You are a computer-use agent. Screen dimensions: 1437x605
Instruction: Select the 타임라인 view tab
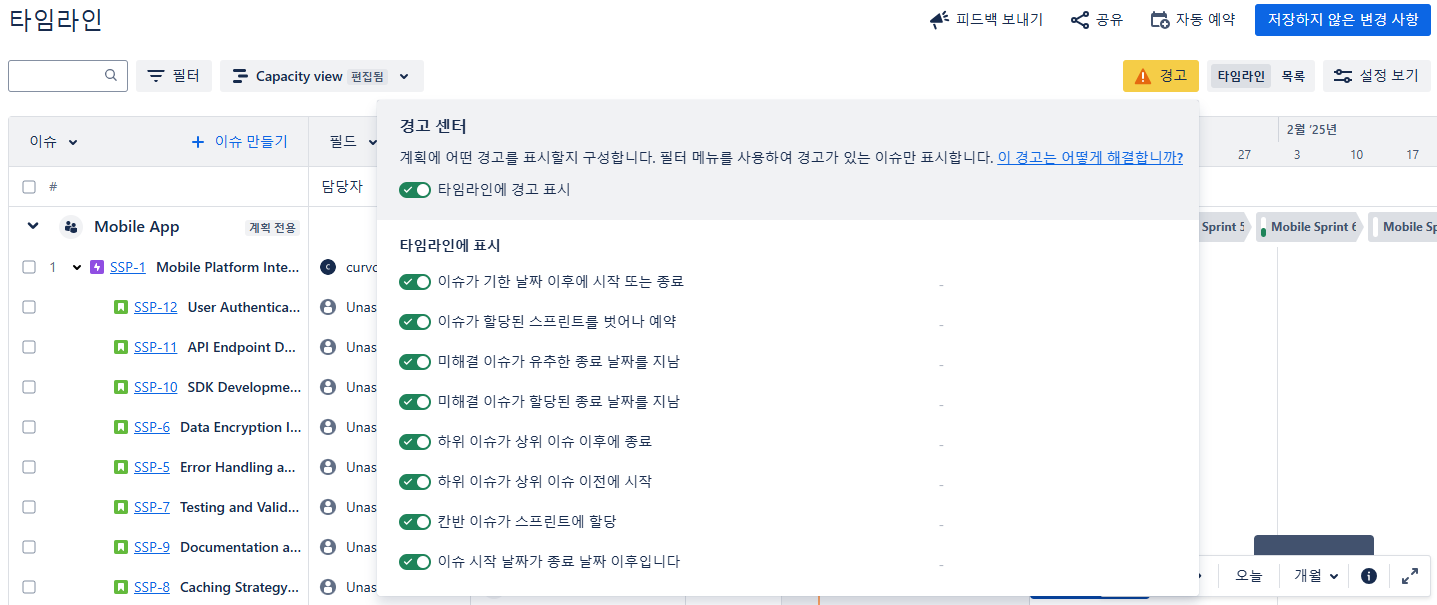[1241, 76]
